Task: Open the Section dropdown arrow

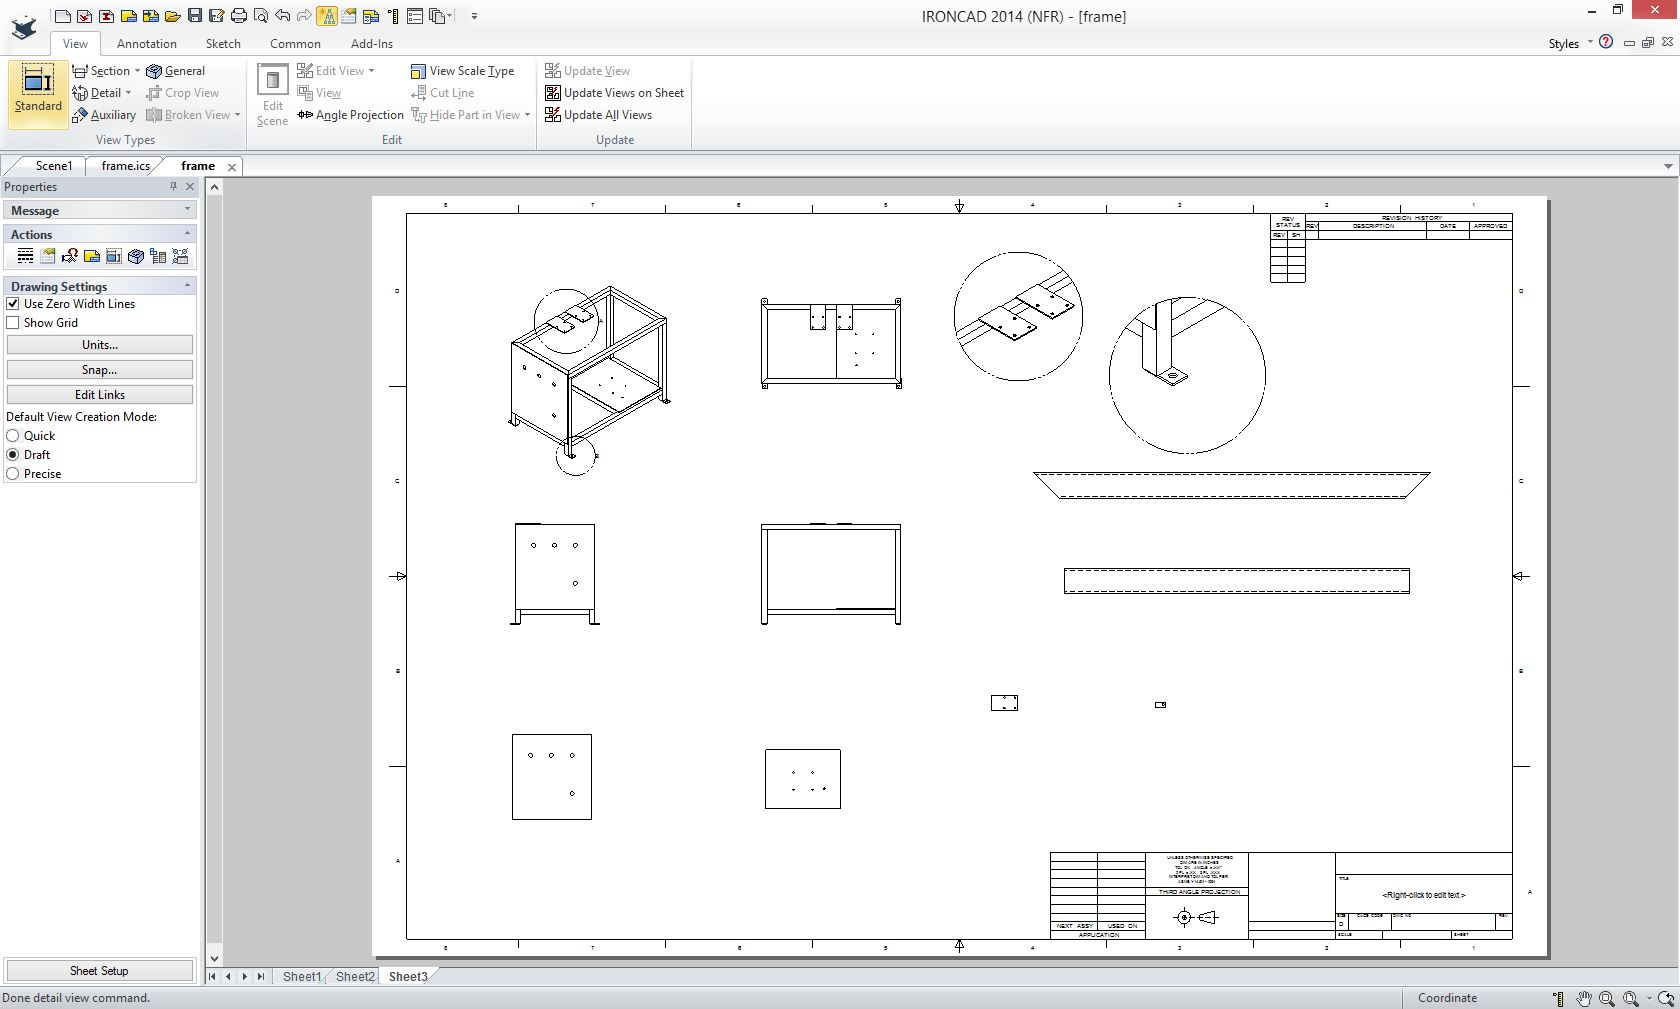Action: 137,71
